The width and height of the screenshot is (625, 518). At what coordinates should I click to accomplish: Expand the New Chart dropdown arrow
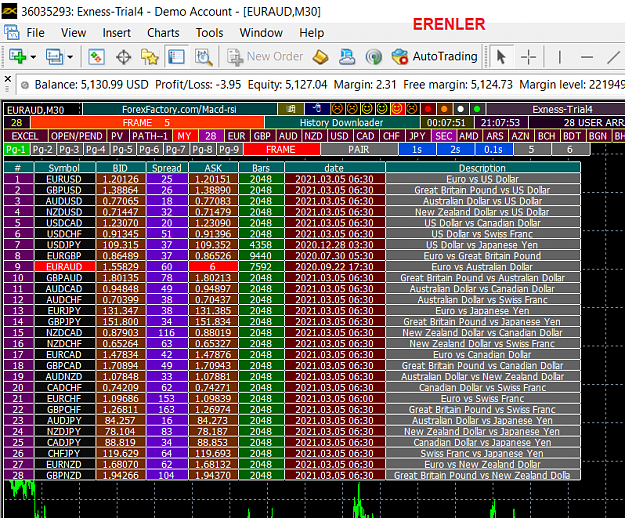click(33, 57)
